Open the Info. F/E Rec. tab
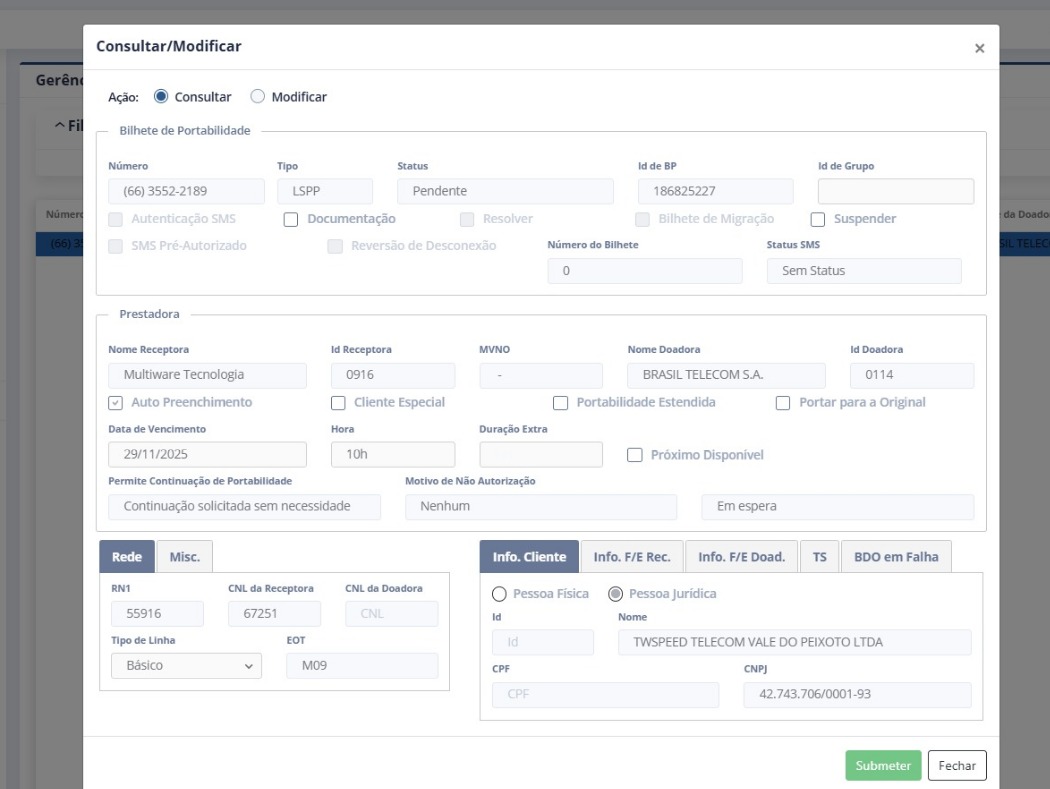This screenshot has height=789, width=1050. pyautogui.click(x=631, y=557)
